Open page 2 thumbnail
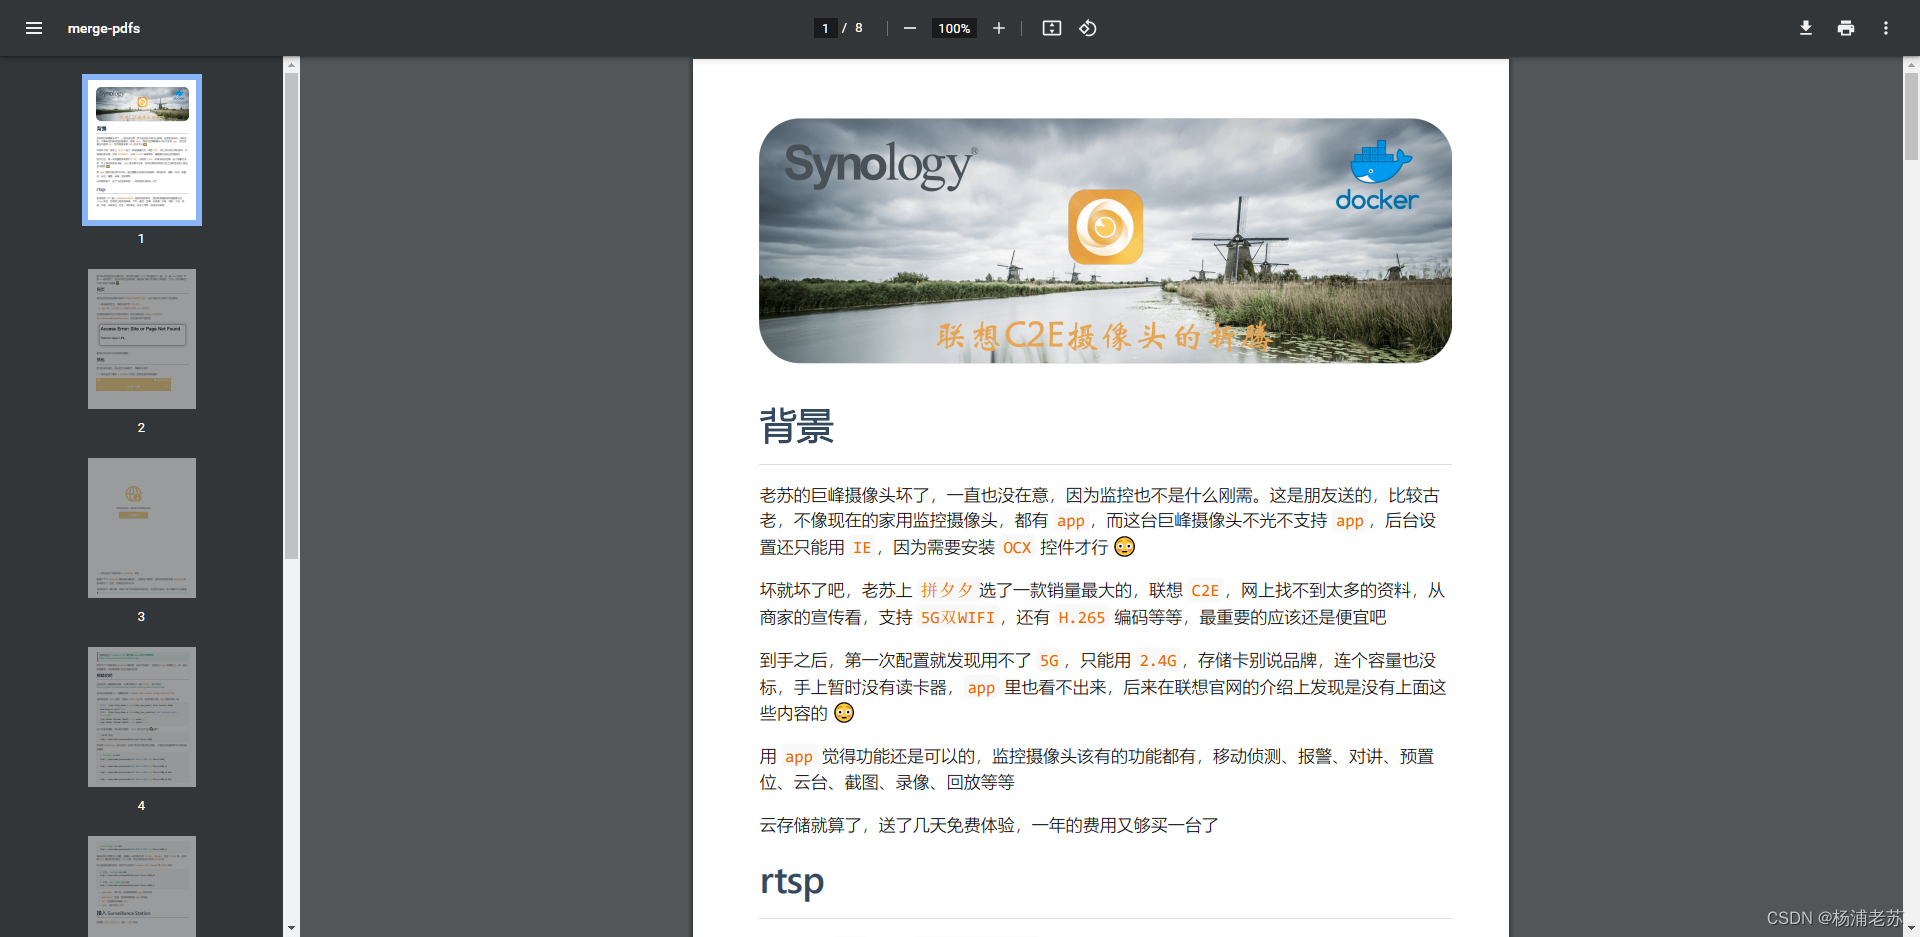The height and width of the screenshot is (937, 1920). (142, 339)
